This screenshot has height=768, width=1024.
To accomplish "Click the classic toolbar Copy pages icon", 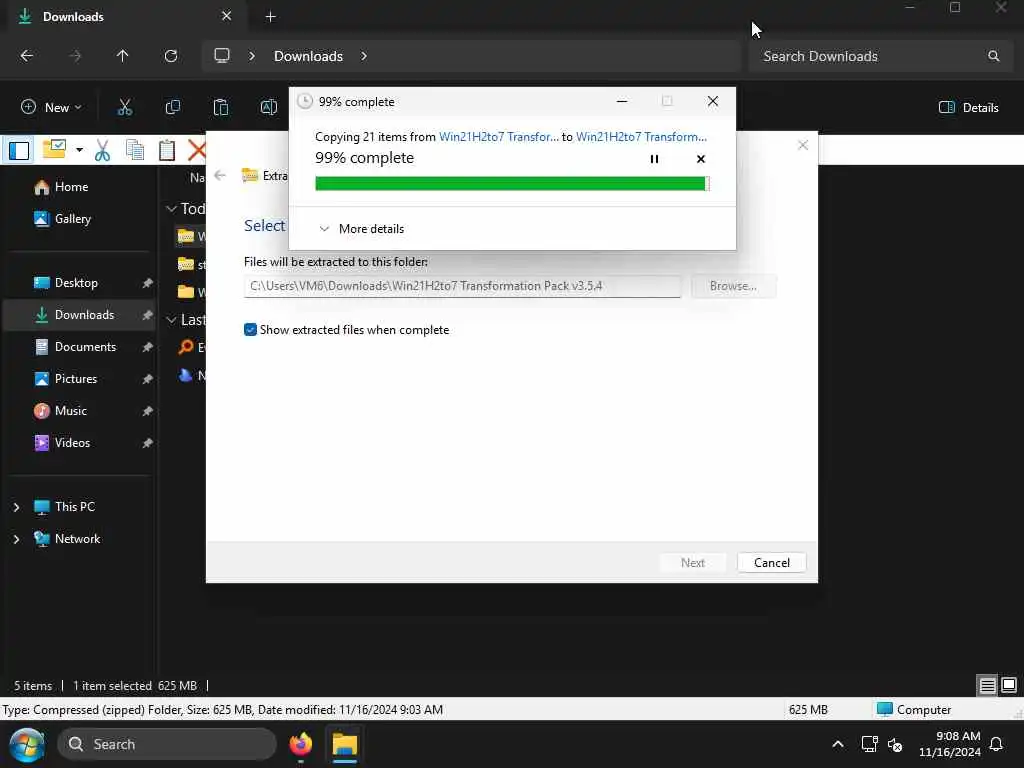I will coord(135,150).
